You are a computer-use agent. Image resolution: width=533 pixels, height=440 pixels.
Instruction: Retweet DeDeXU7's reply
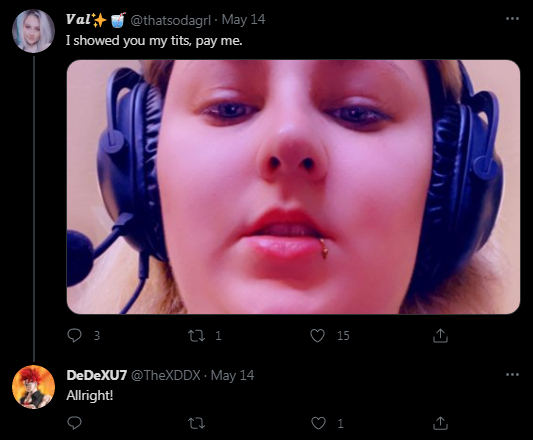pos(196,423)
